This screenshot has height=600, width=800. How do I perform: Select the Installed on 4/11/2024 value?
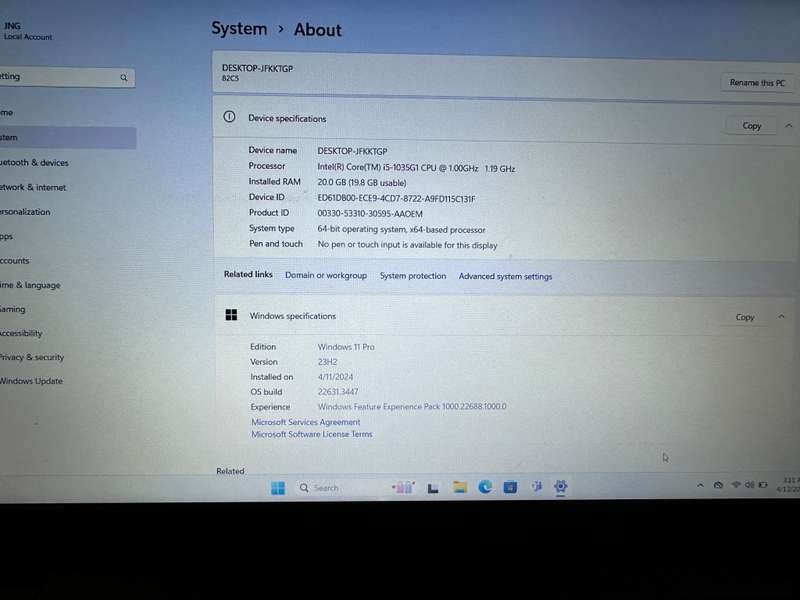335,377
